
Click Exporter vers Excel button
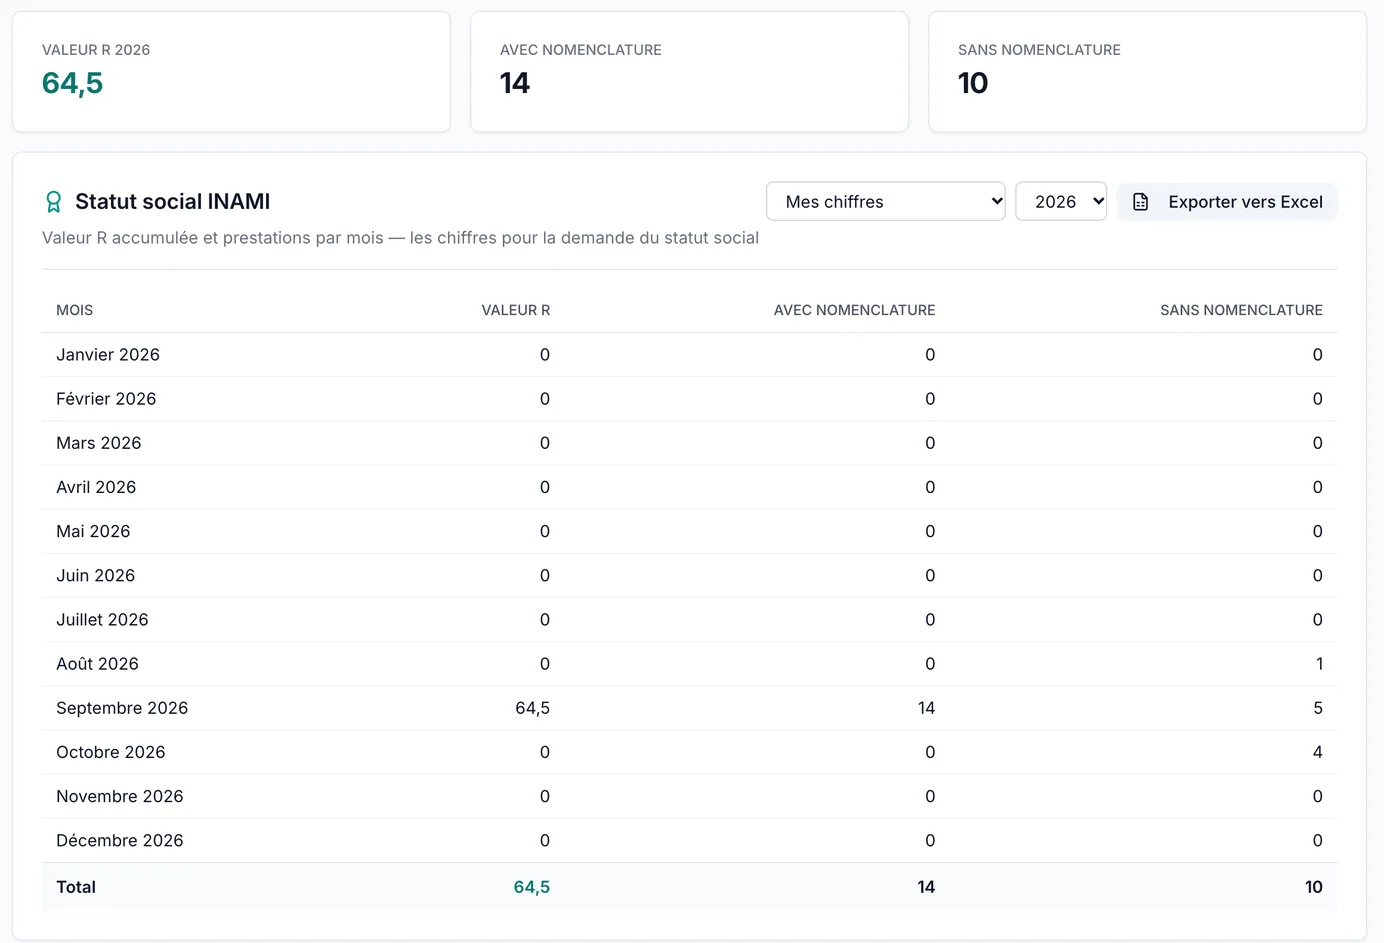coord(1227,202)
